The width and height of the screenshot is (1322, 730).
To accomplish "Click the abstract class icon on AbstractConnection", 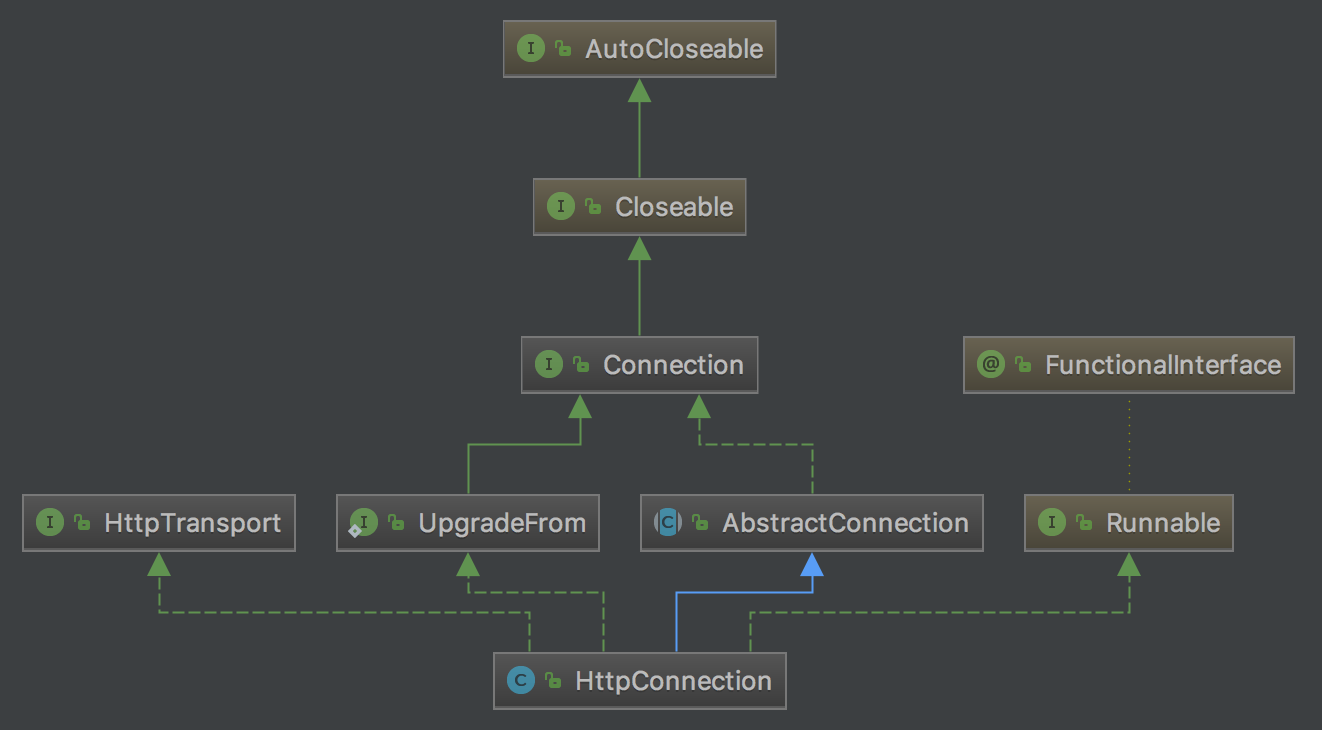I will [x=668, y=522].
